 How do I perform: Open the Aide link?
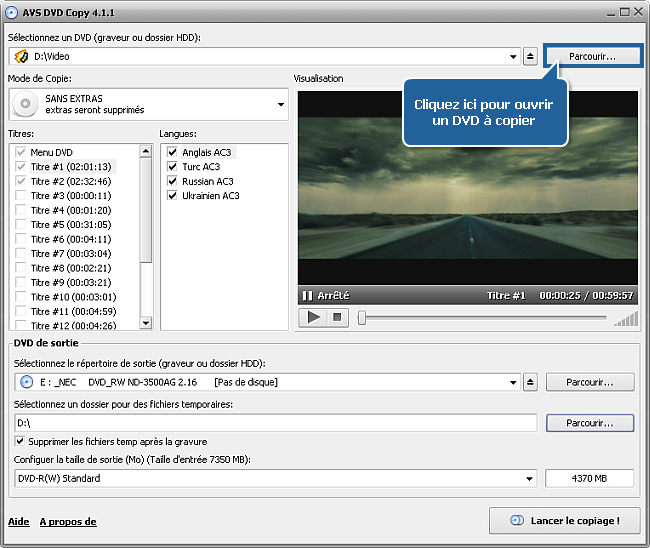pyautogui.click(x=18, y=522)
